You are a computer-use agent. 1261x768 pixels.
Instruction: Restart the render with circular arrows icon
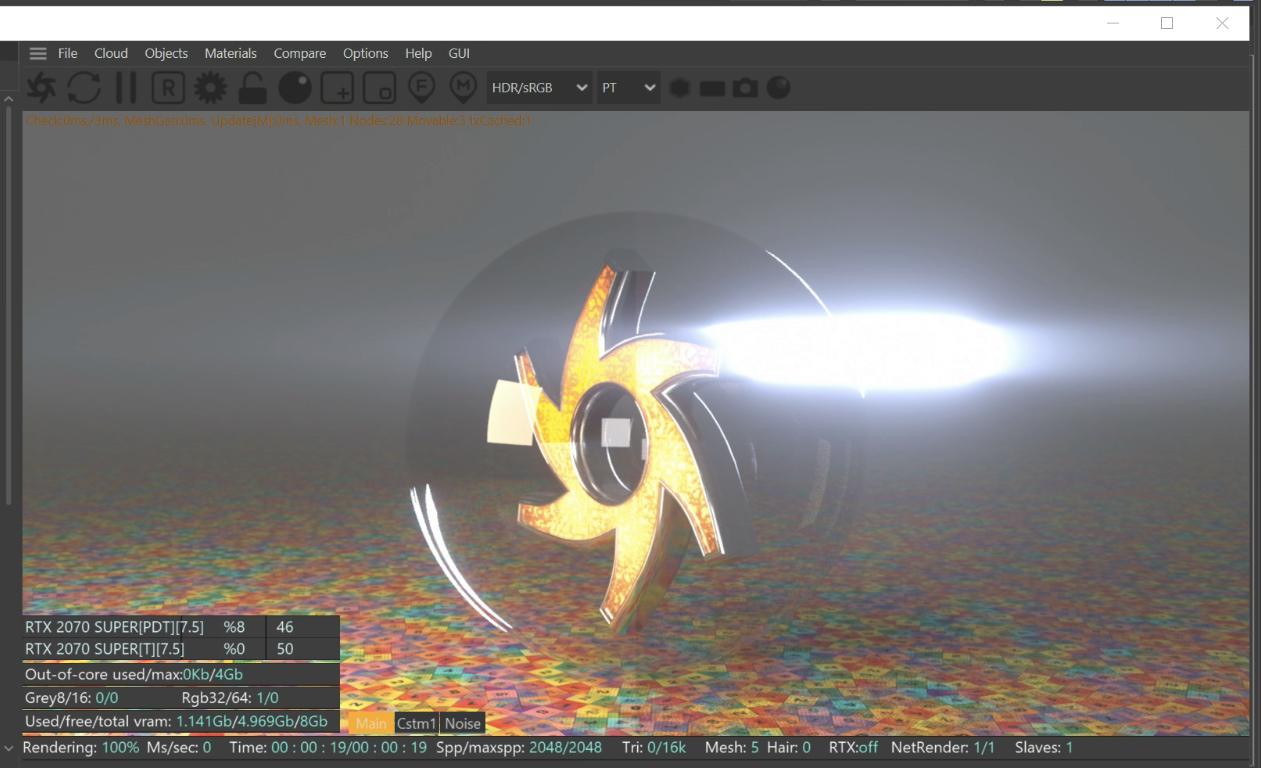[x=84, y=88]
